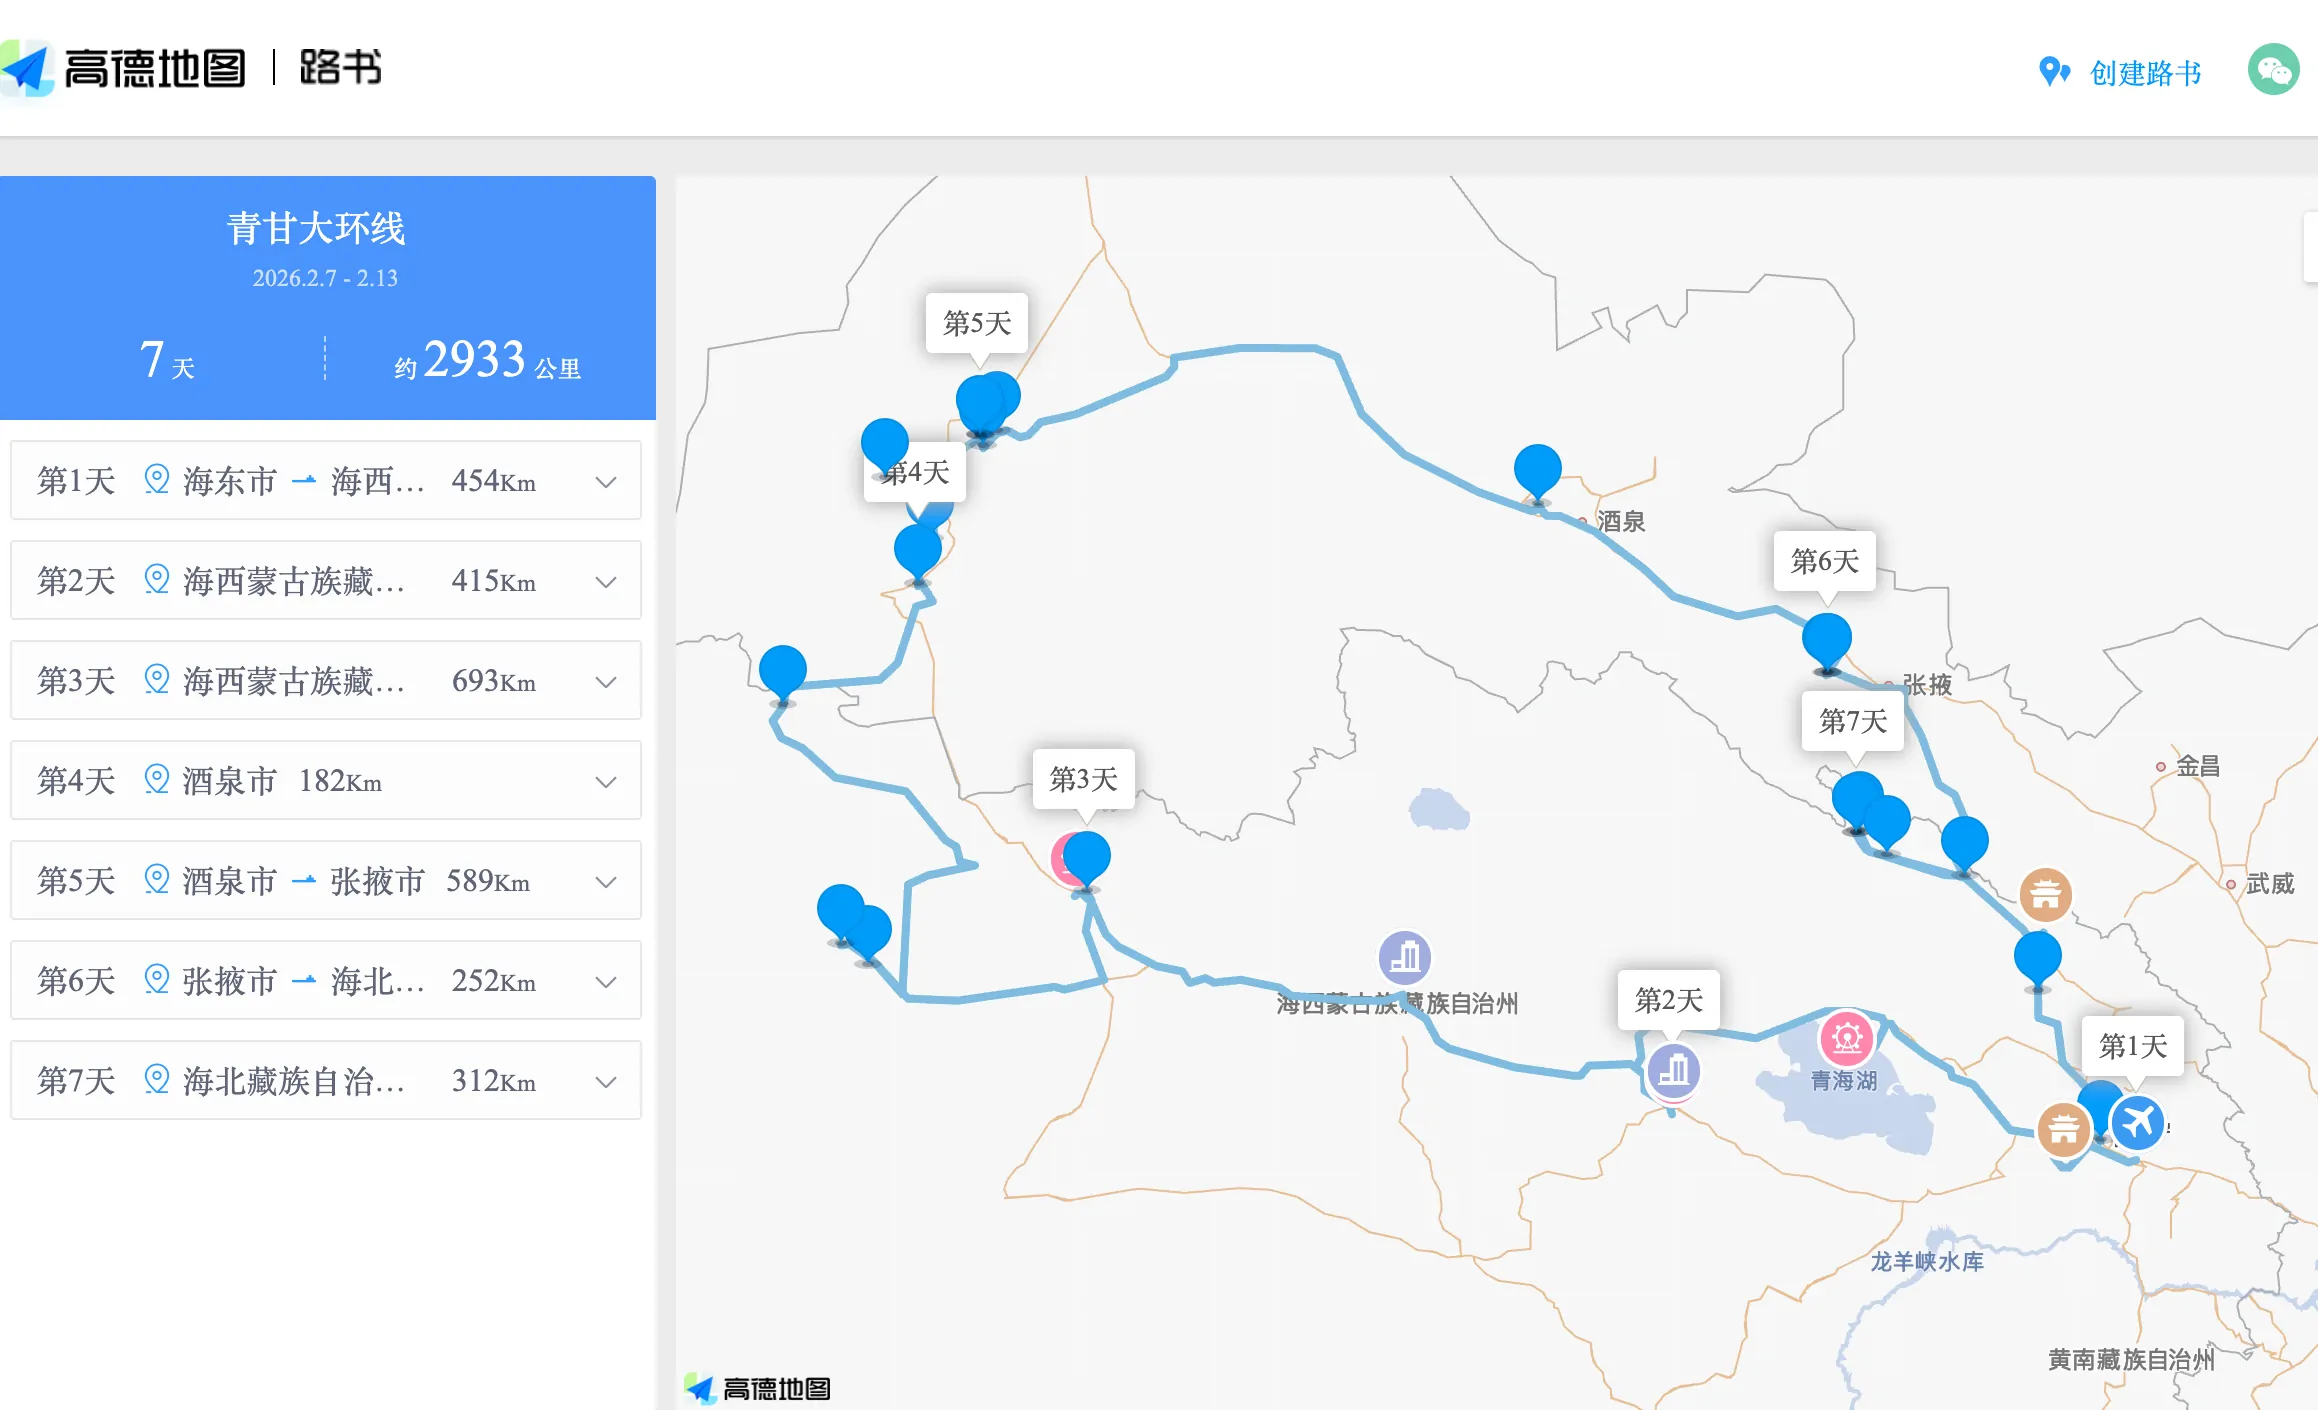Click the orange temple icon near 武威

coord(2045,894)
